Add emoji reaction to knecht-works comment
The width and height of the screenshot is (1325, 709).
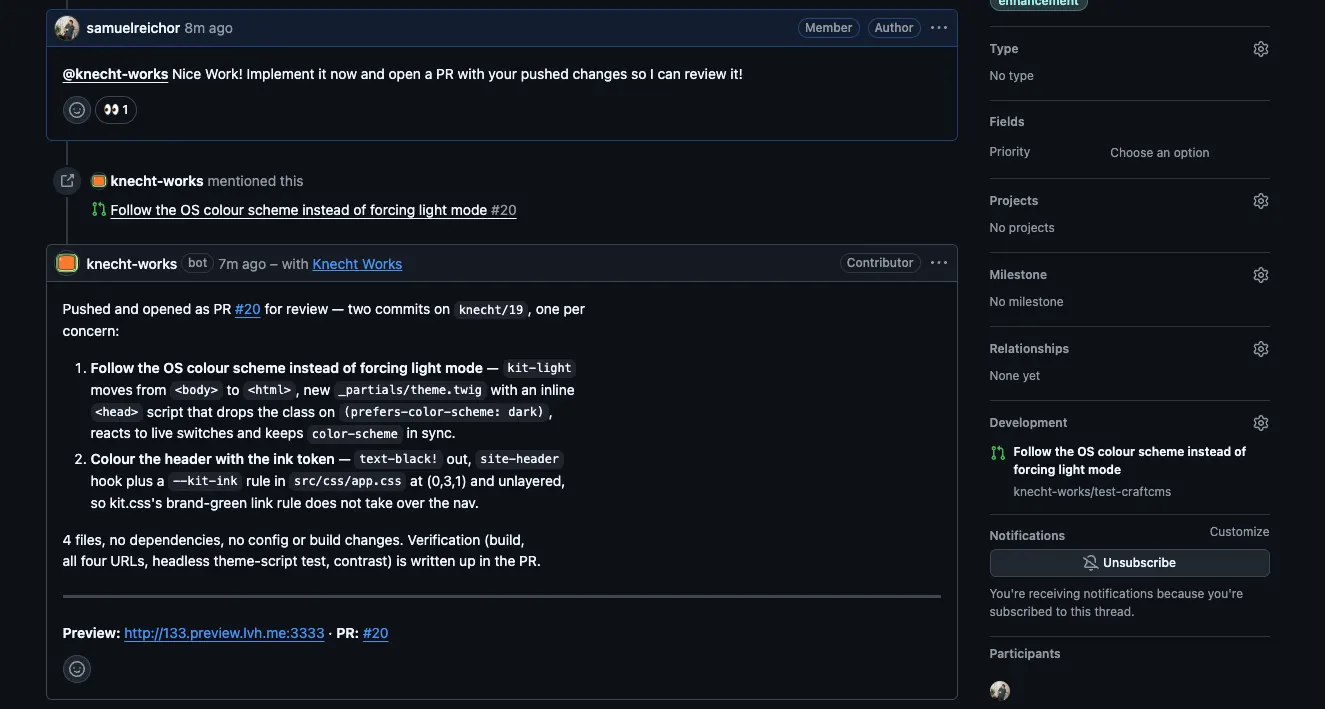77,668
